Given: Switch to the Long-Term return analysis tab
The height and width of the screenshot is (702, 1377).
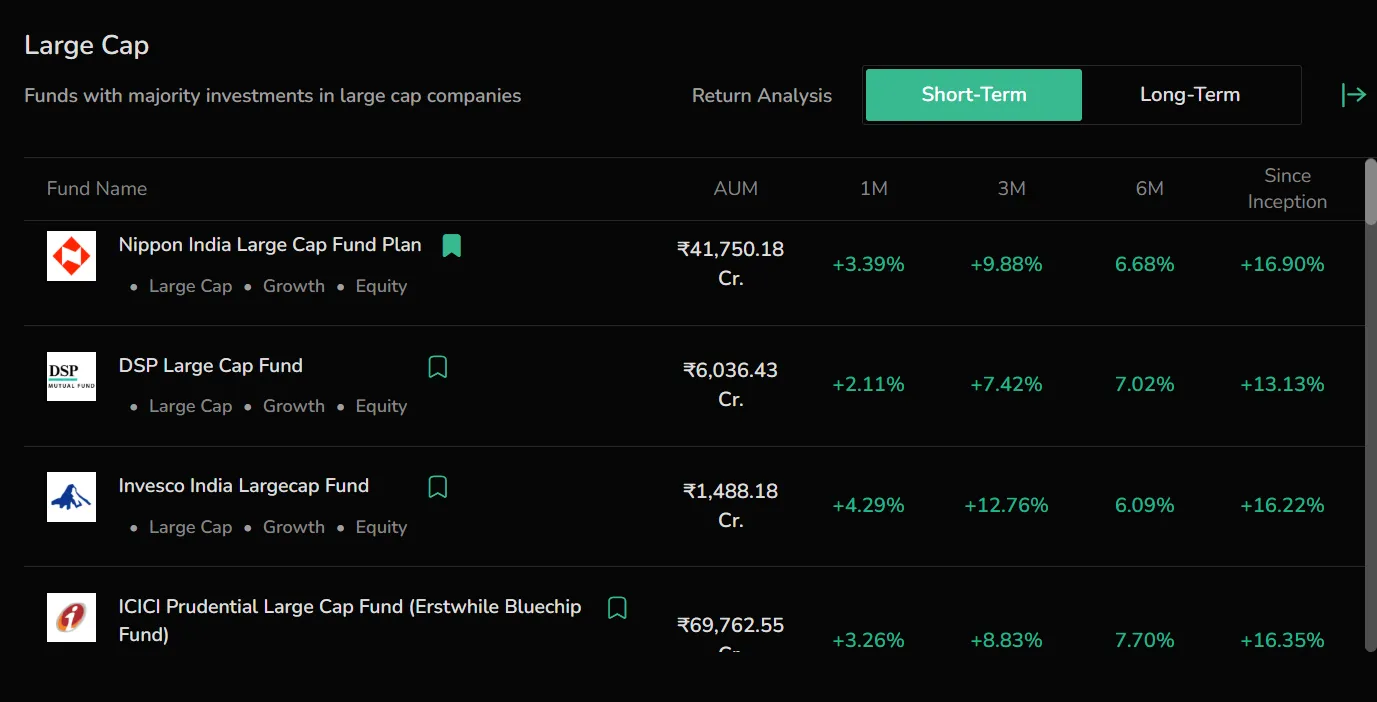Looking at the screenshot, I should click(1190, 95).
